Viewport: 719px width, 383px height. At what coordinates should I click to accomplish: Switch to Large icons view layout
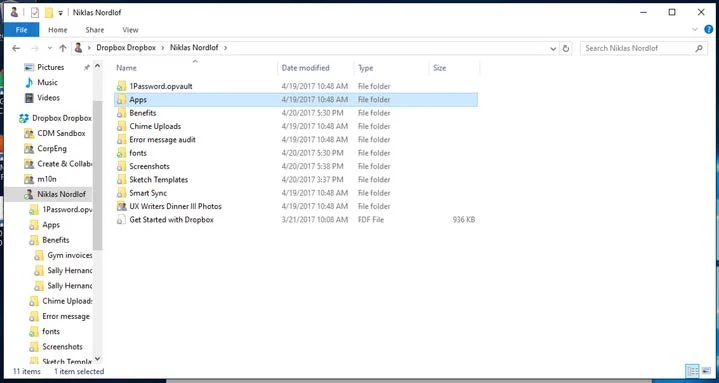coord(706,371)
